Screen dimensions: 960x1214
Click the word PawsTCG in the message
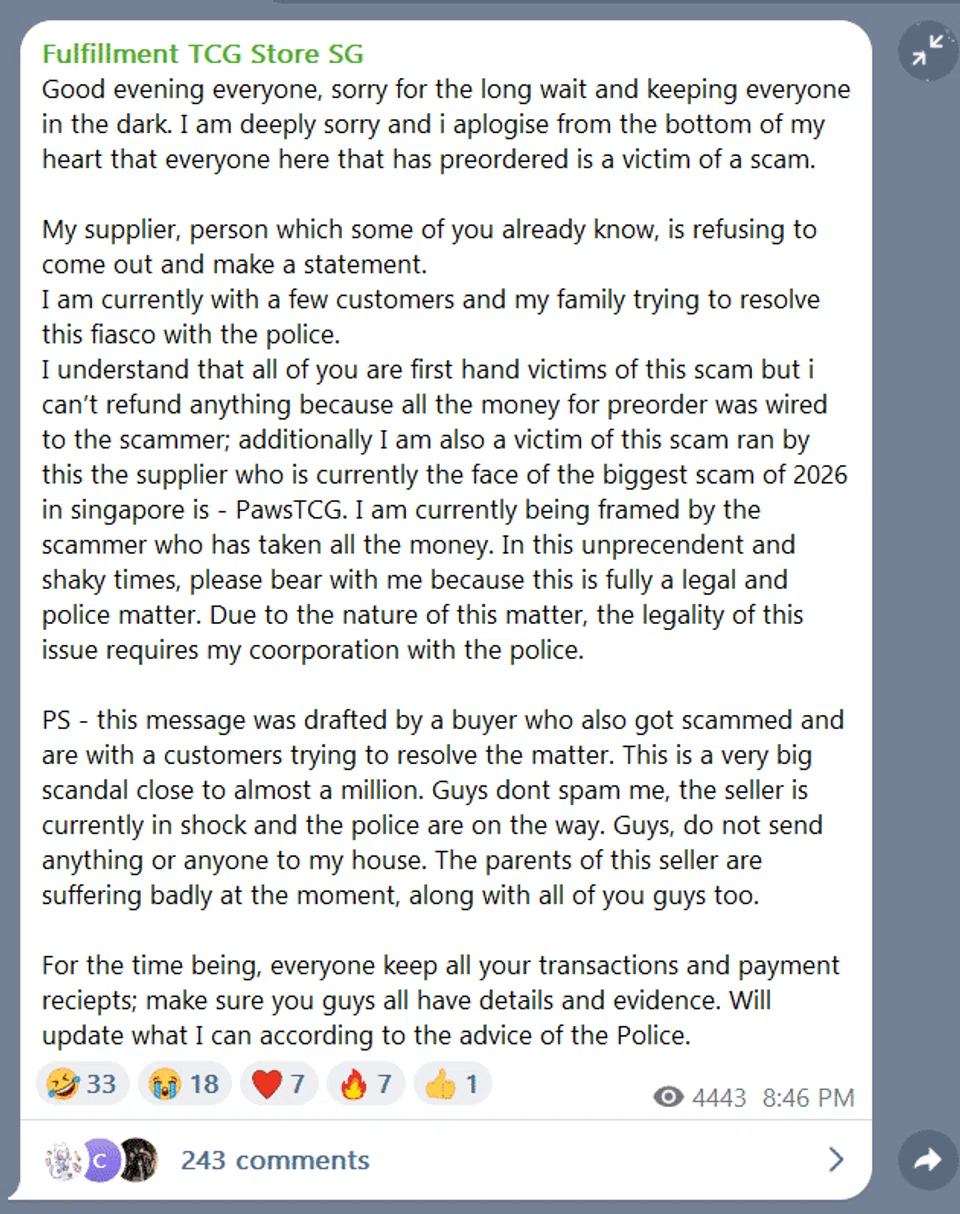pos(294,510)
